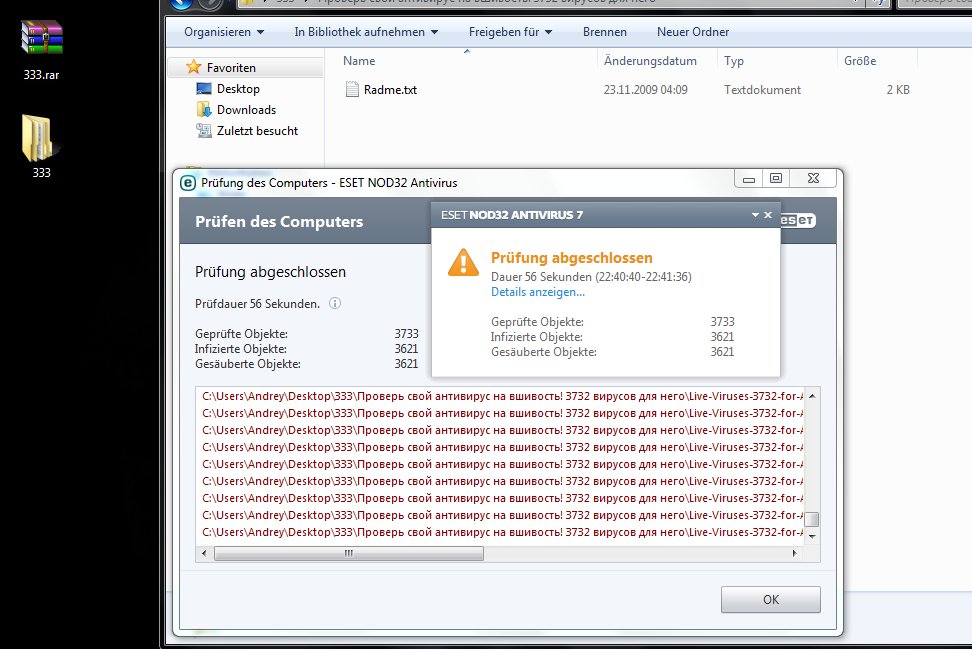Viewport: 972px width, 649px height.
Task: Select Favoriten in the navigation pane
Action: 231,68
